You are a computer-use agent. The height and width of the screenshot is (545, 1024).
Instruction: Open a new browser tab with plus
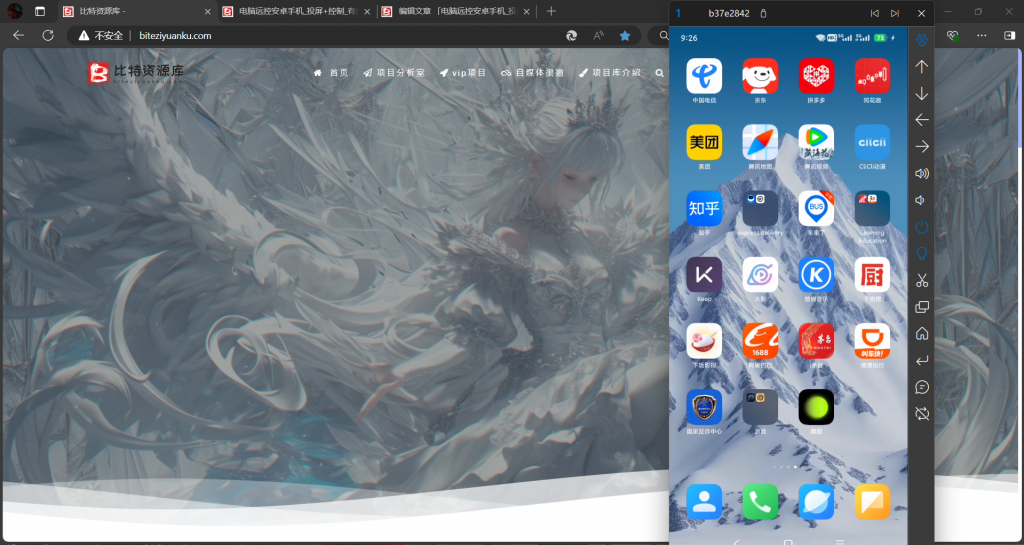pyautogui.click(x=551, y=11)
